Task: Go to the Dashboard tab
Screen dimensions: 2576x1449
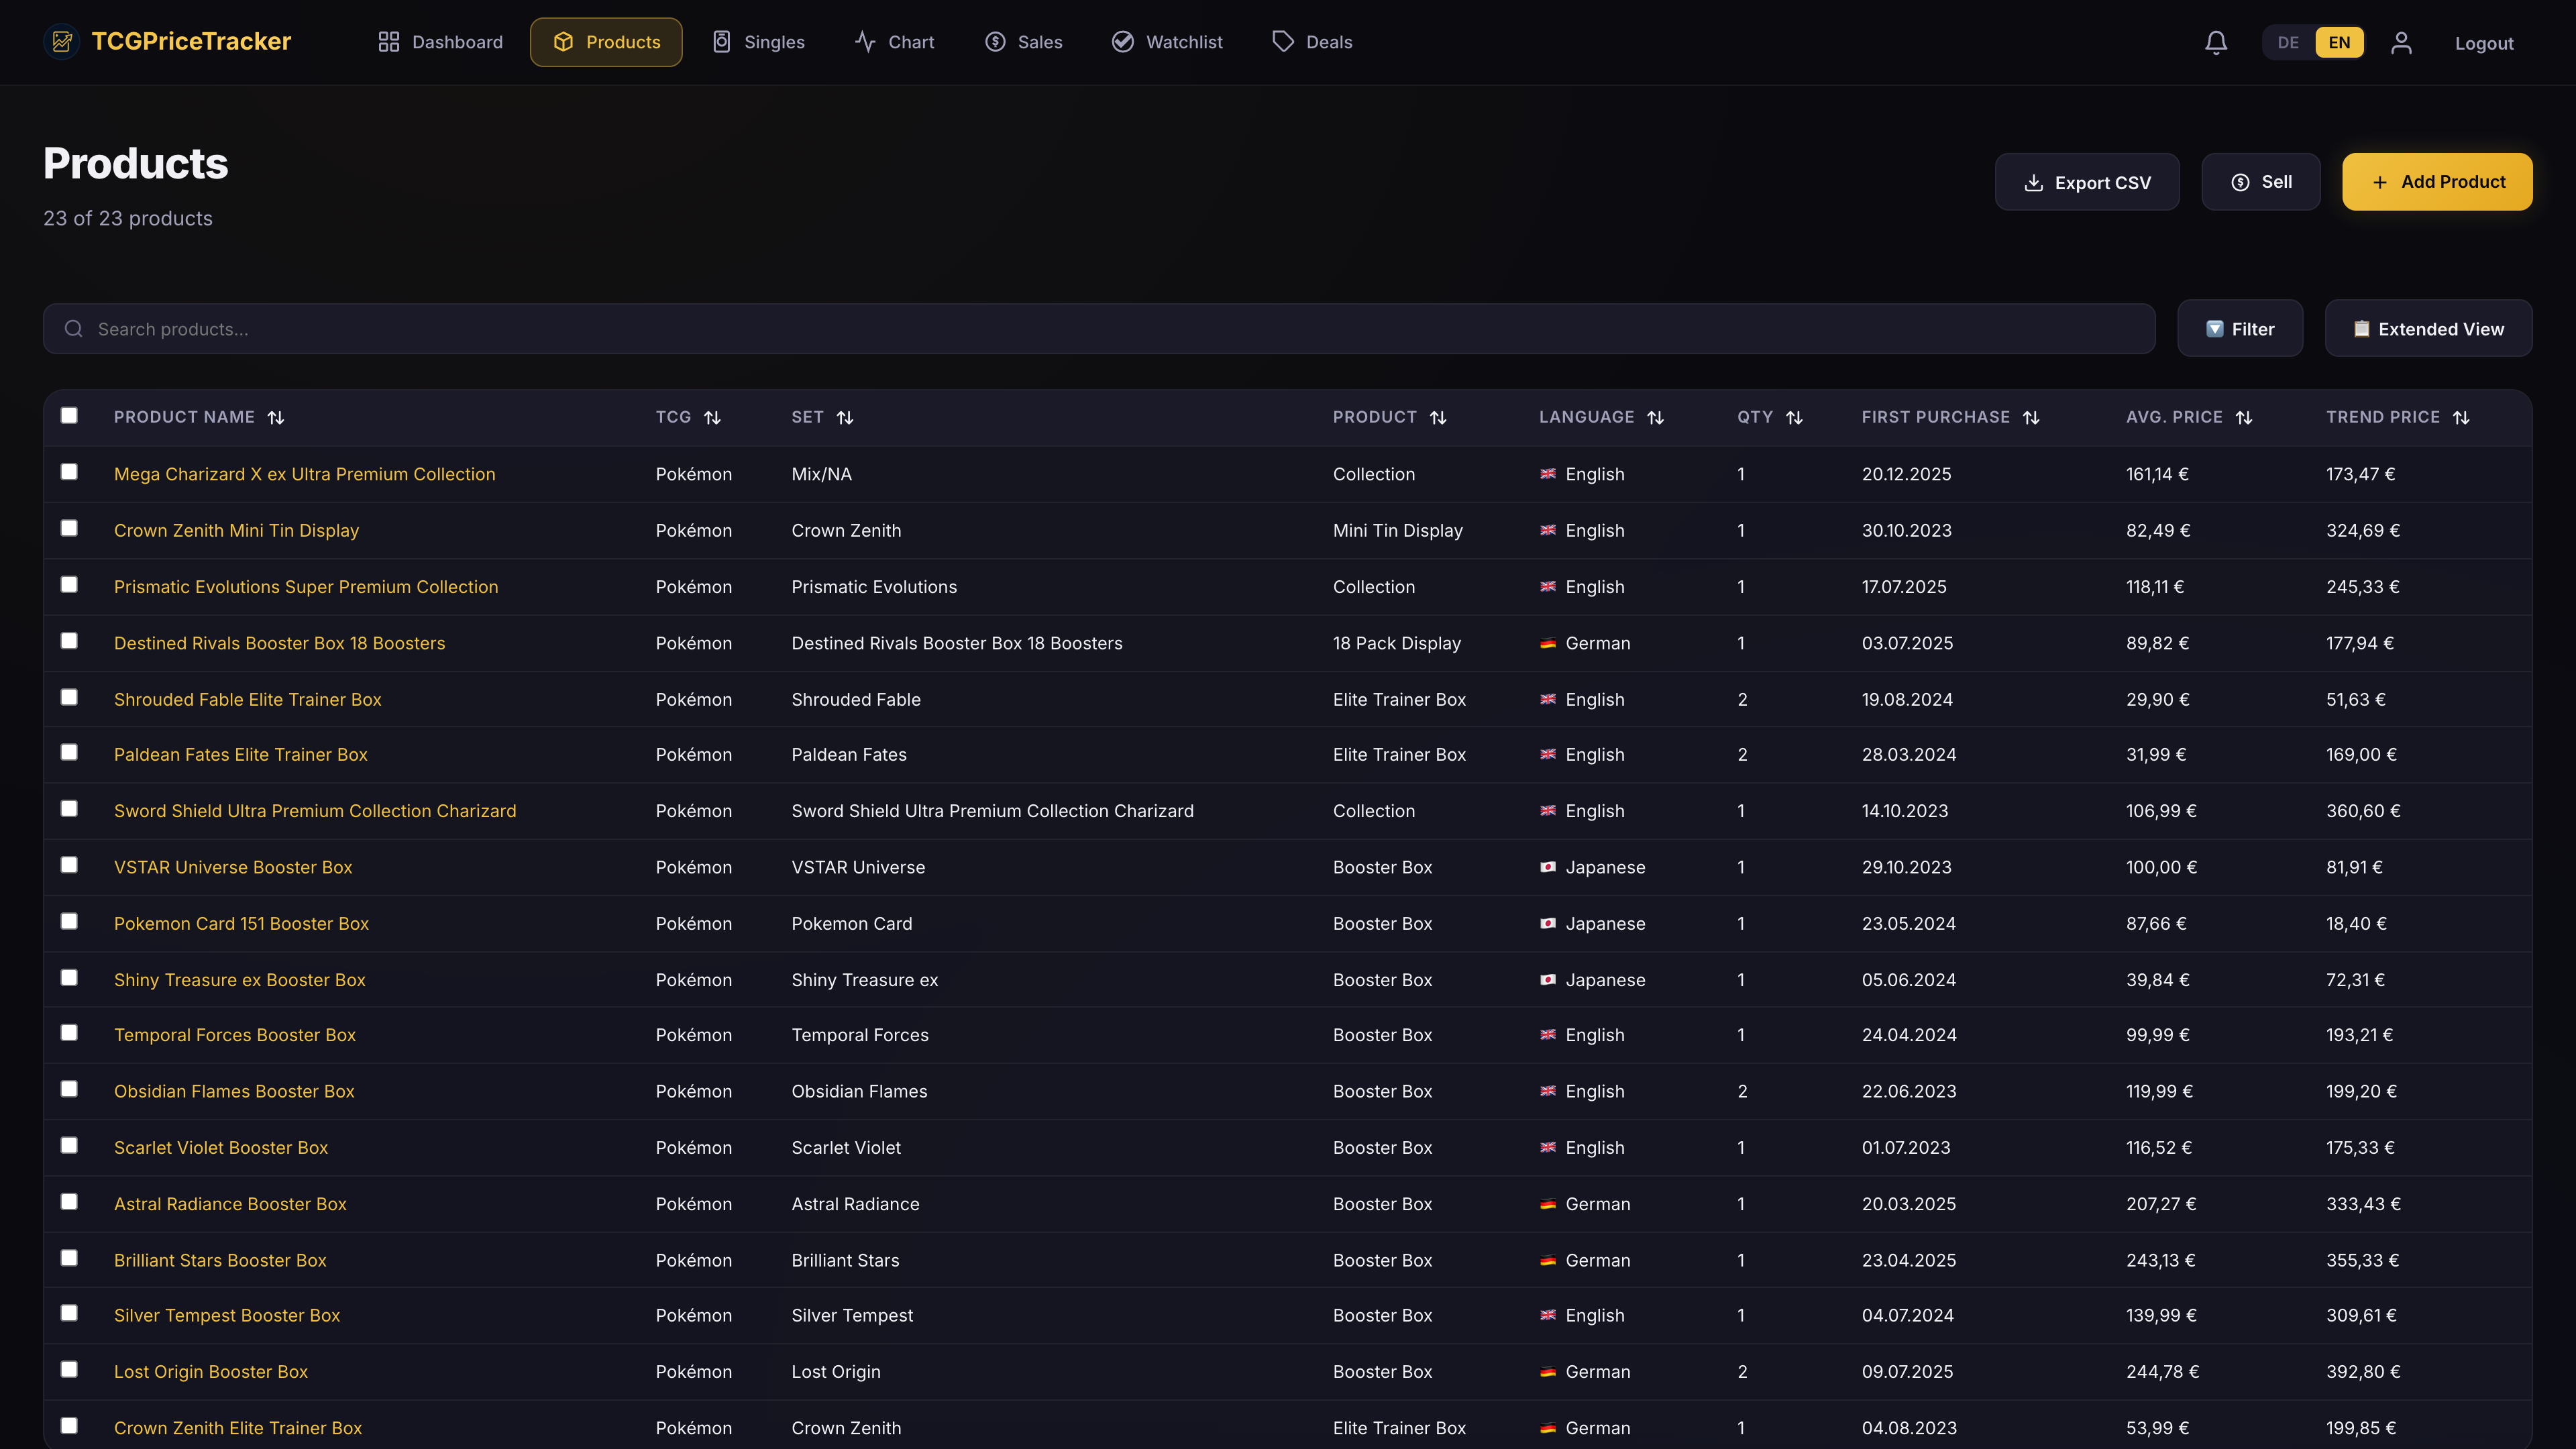Action: [440, 42]
